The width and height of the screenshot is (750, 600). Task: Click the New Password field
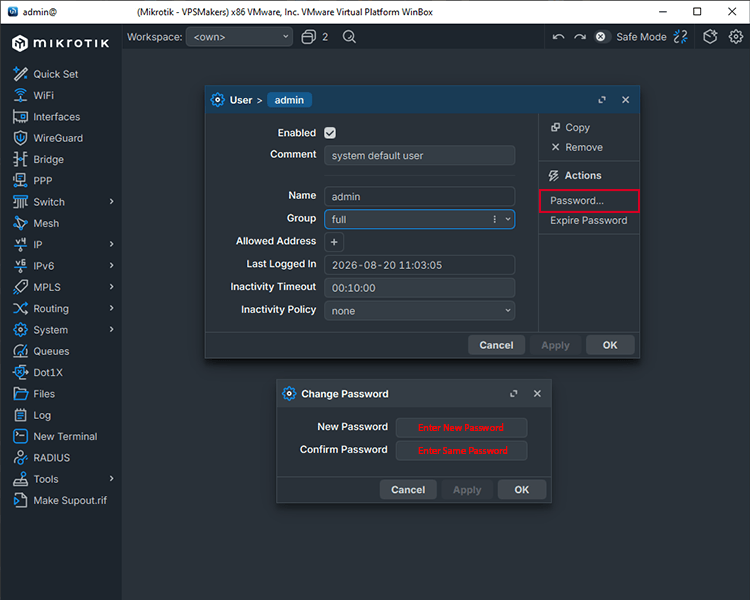pos(462,428)
